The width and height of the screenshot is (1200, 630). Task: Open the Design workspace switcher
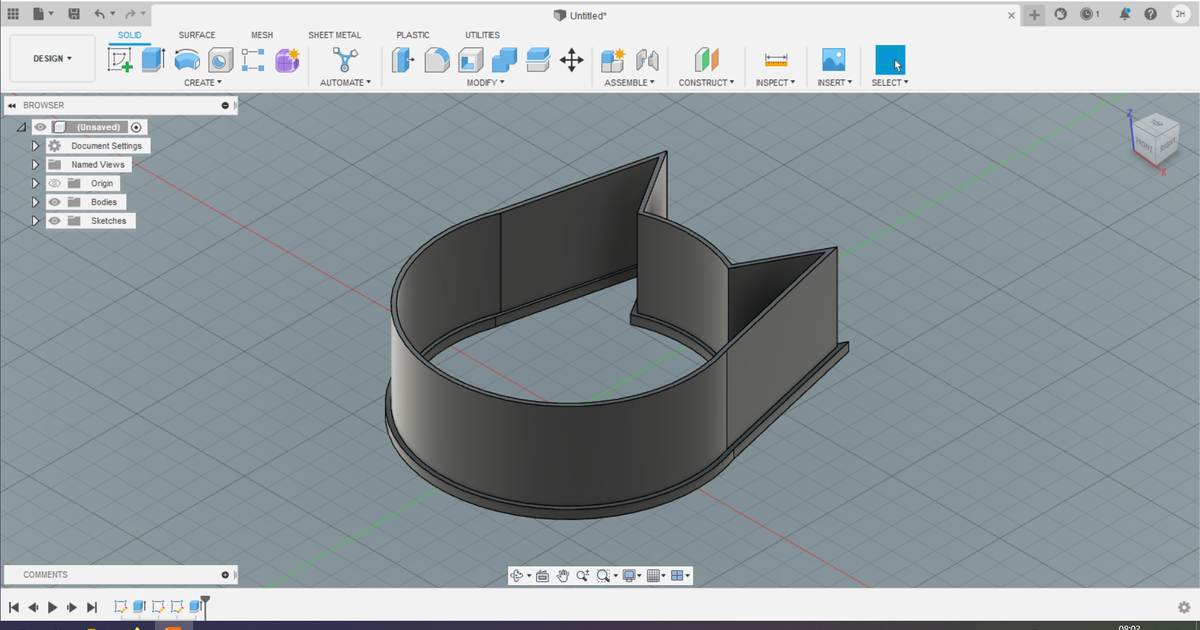tap(51, 57)
